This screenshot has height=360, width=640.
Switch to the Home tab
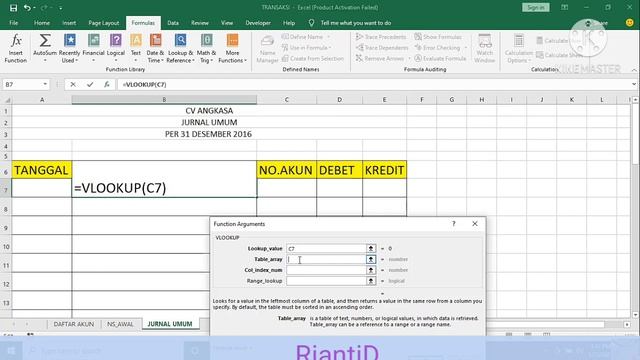coord(42,23)
